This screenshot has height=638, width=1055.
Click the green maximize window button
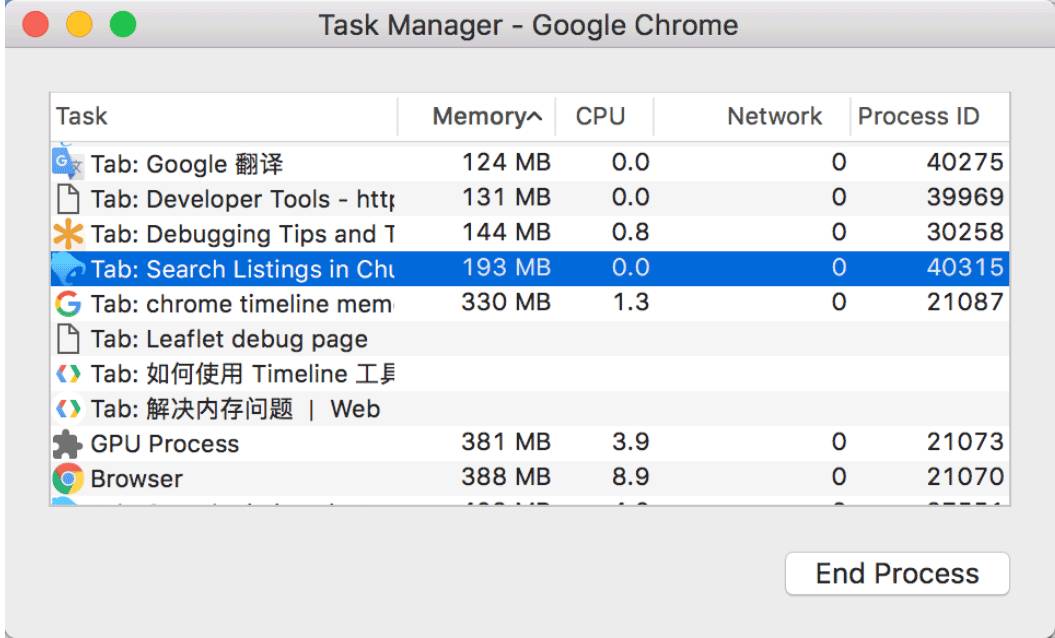[x=123, y=24]
